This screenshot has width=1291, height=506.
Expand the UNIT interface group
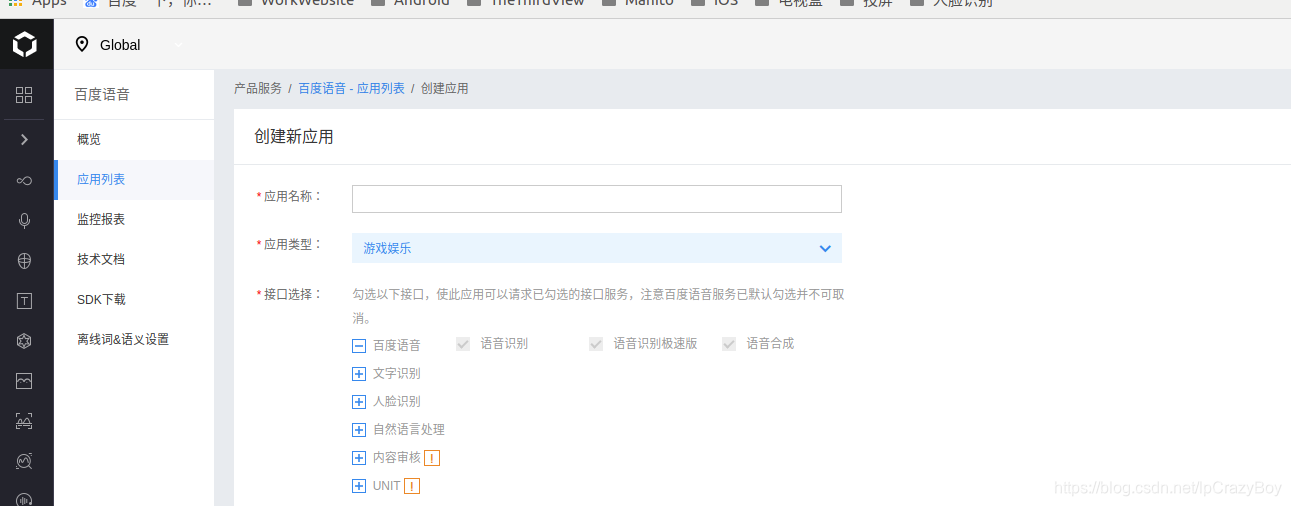pyautogui.click(x=359, y=486)
